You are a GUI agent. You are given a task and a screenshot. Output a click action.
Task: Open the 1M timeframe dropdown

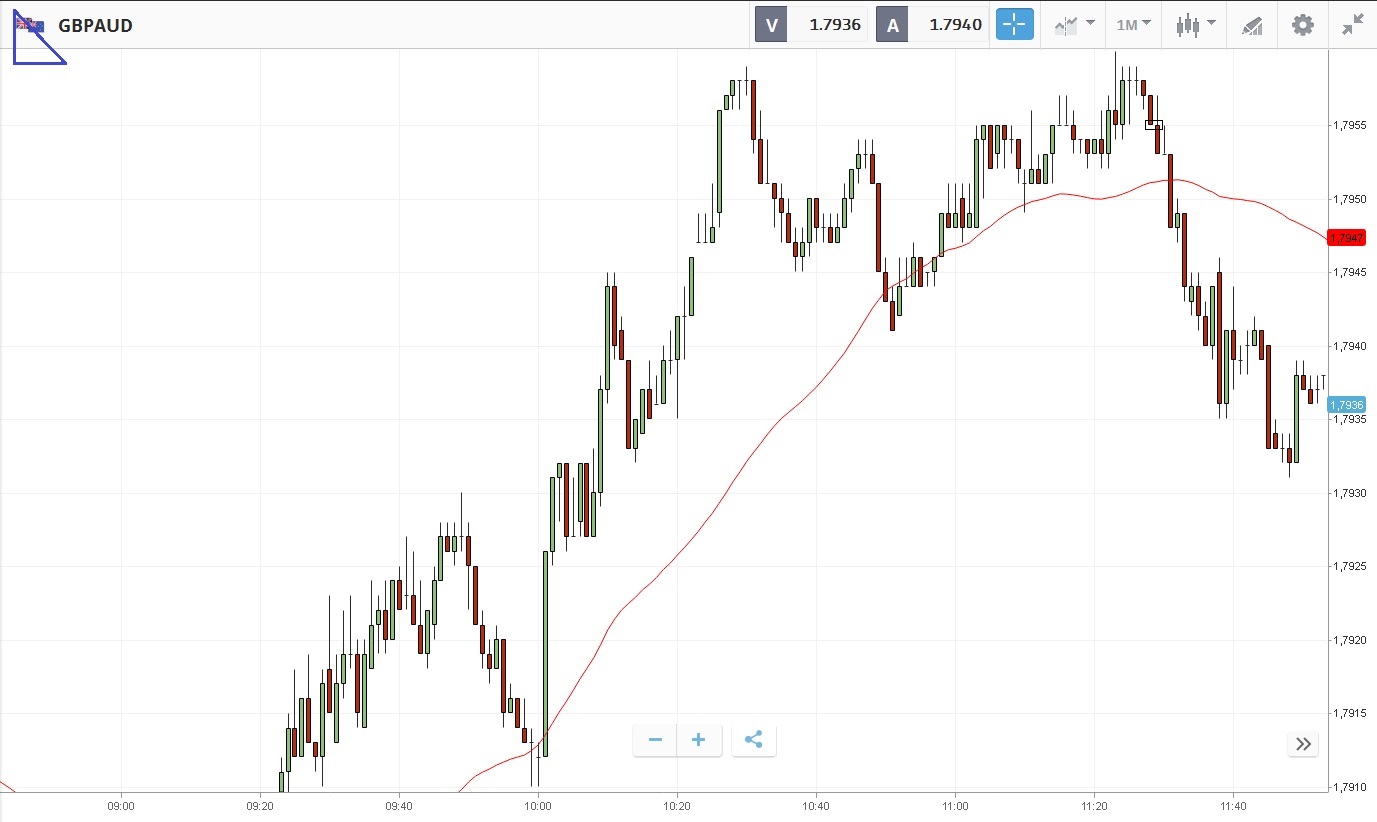(x=1133, y=25)
